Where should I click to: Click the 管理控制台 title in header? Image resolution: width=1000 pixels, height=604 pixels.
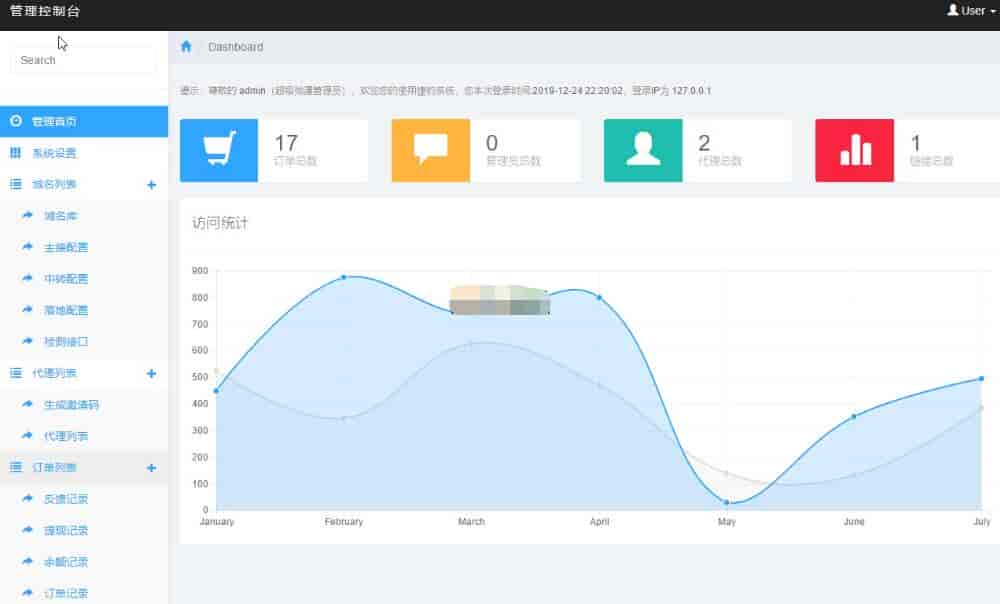tap(45, 12)
